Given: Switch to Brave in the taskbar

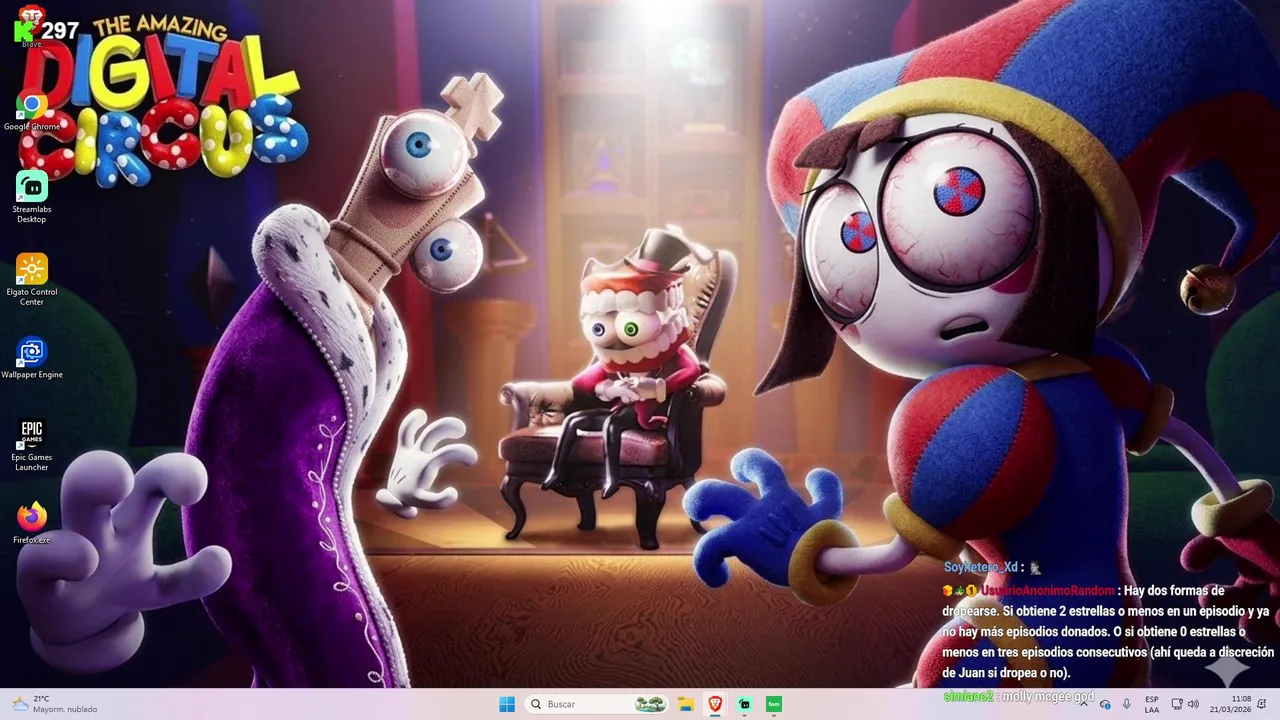Looking at the screenshot, I should [x=715, y=704].
